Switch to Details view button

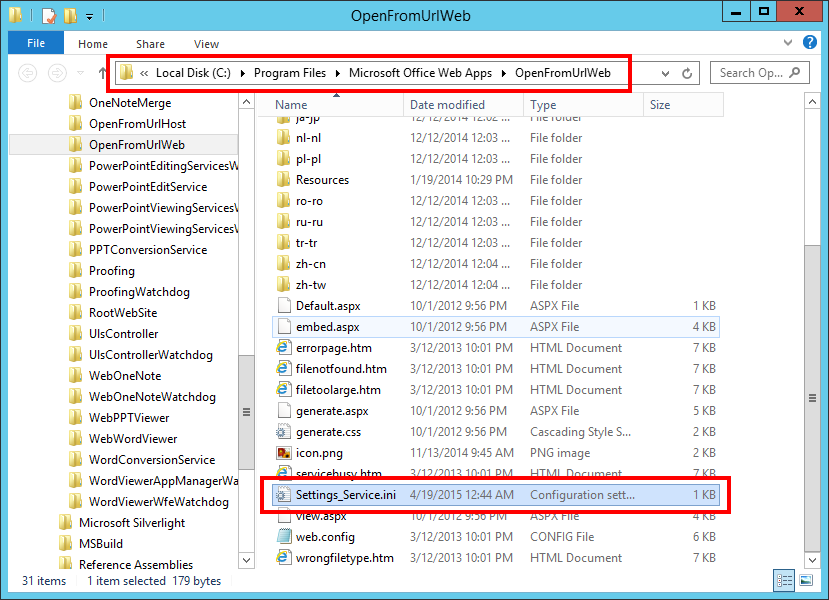coord(784,580)
